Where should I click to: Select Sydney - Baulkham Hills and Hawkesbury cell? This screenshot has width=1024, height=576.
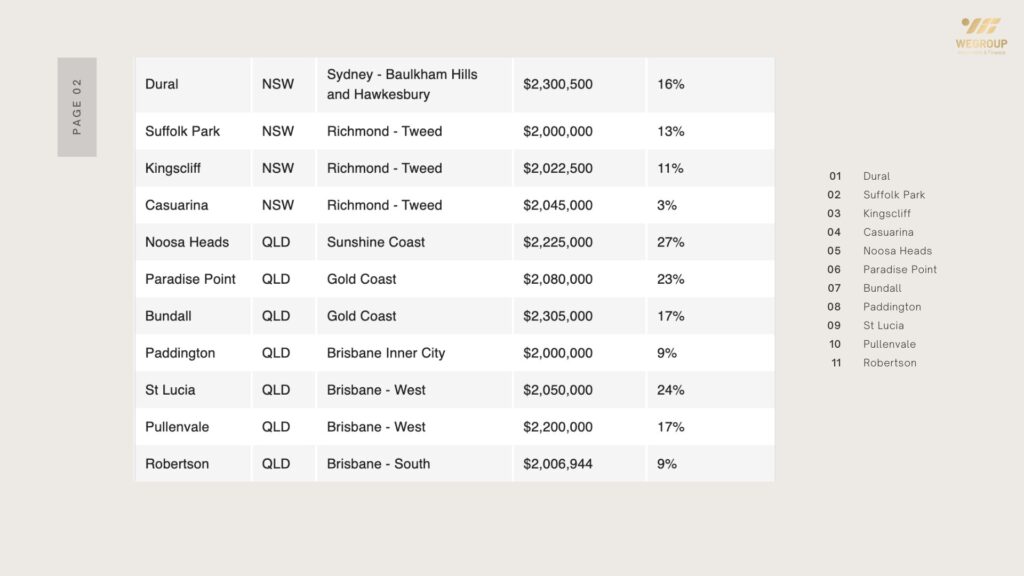point(402,84)
